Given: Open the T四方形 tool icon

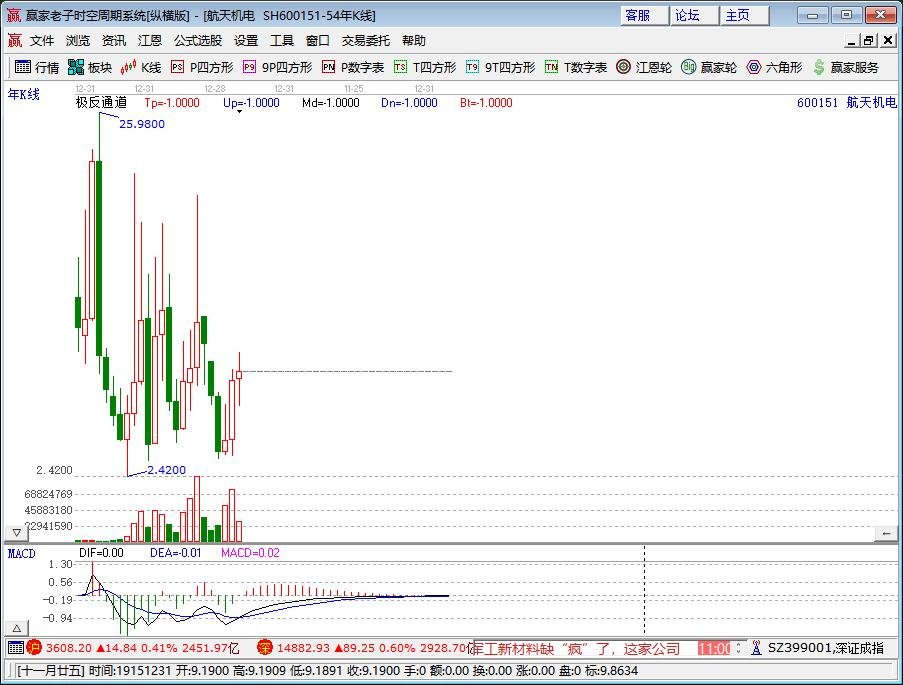Looking at the screenshot, I should pos(400,67).
